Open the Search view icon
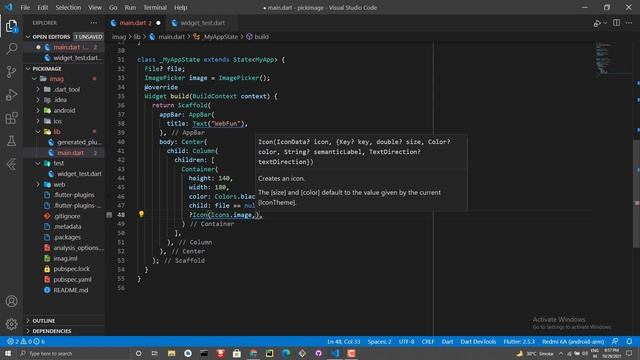This screenshot has height=360, width=640. pyautogui.click(x=11, y=49)
